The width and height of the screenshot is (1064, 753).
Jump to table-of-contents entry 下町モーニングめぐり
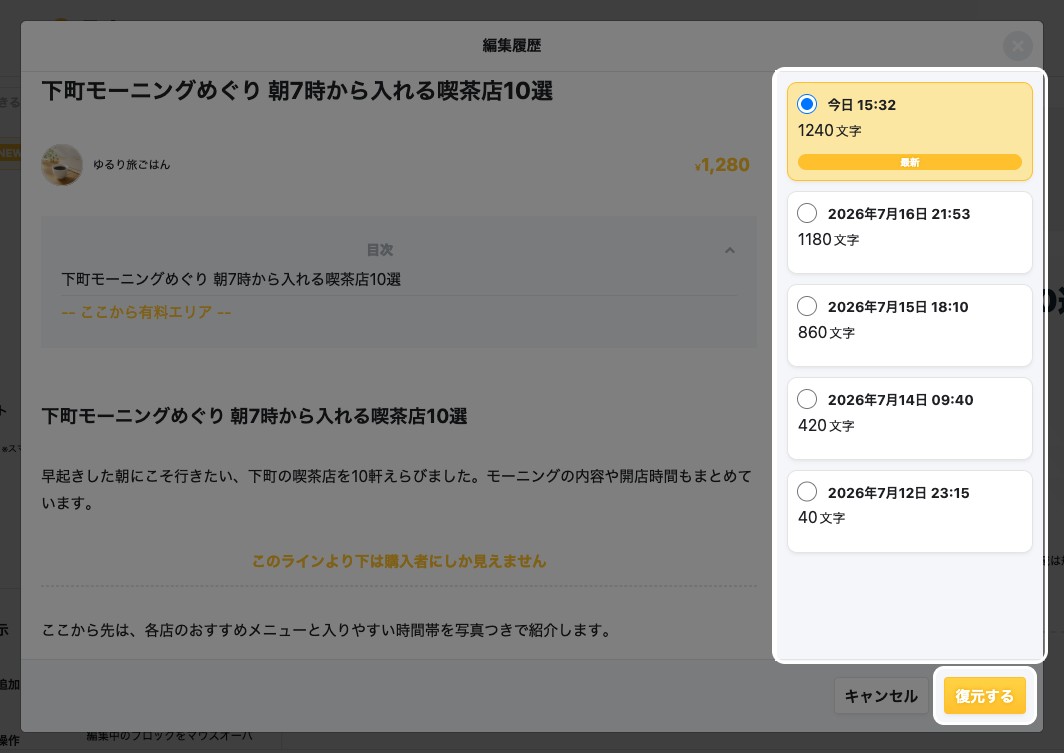click(231, 279)
